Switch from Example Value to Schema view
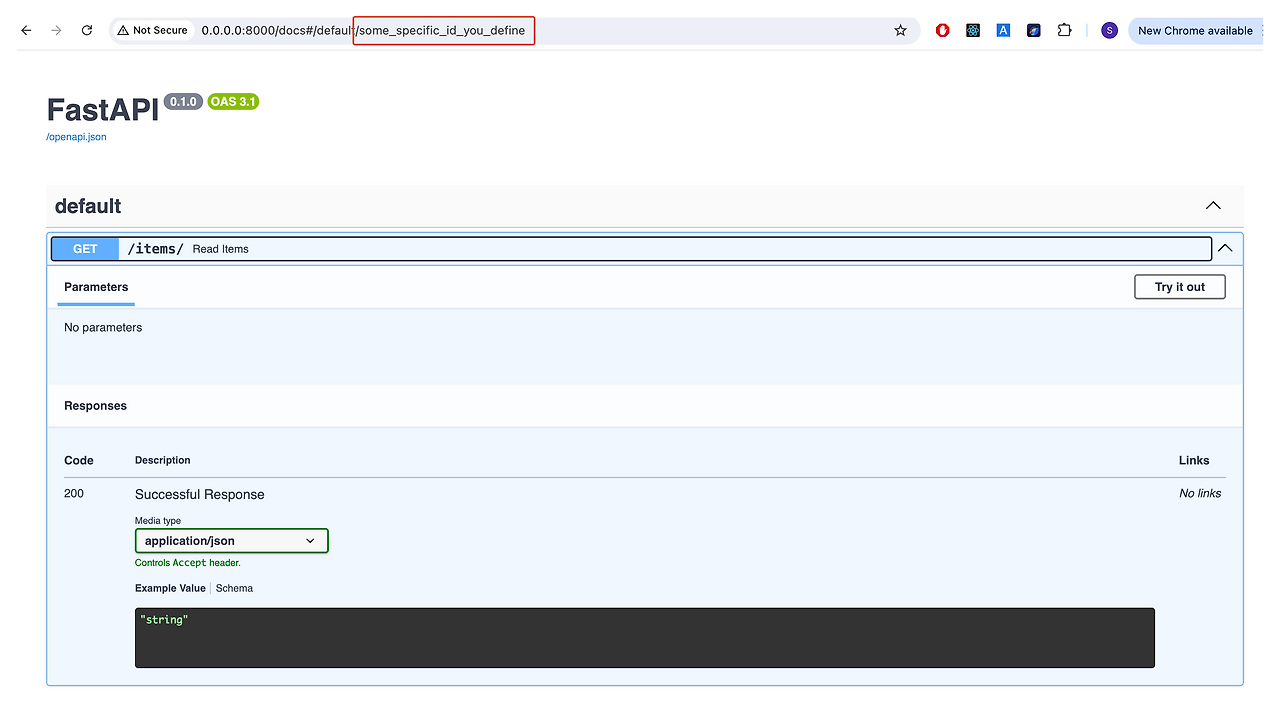 (x=234, y=588)
